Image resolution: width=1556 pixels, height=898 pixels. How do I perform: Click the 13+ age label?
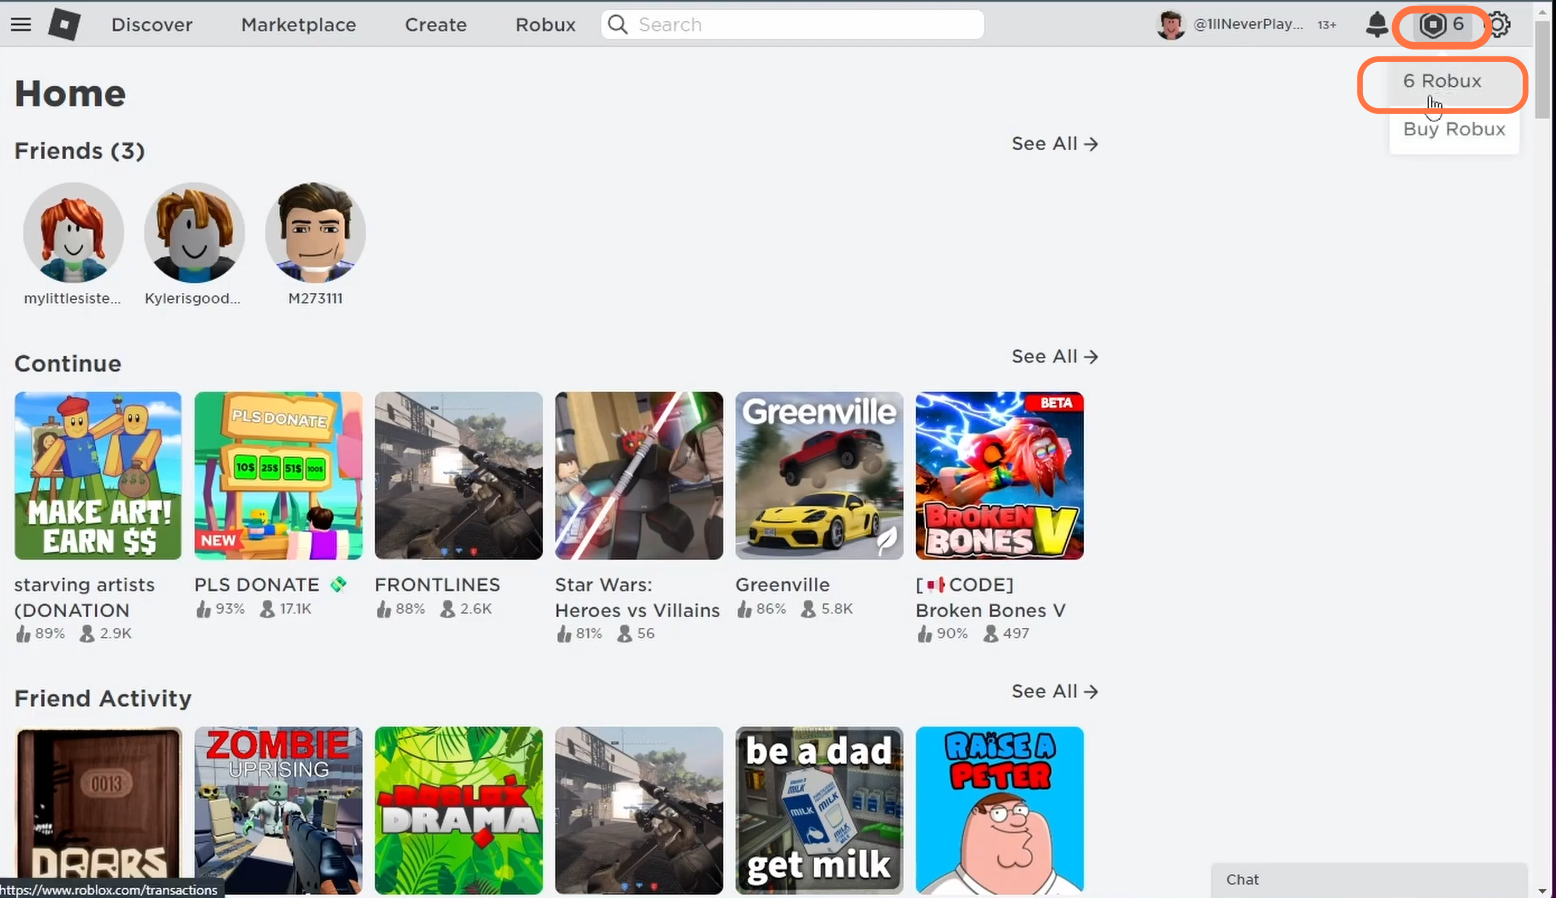coord(1327,25)
